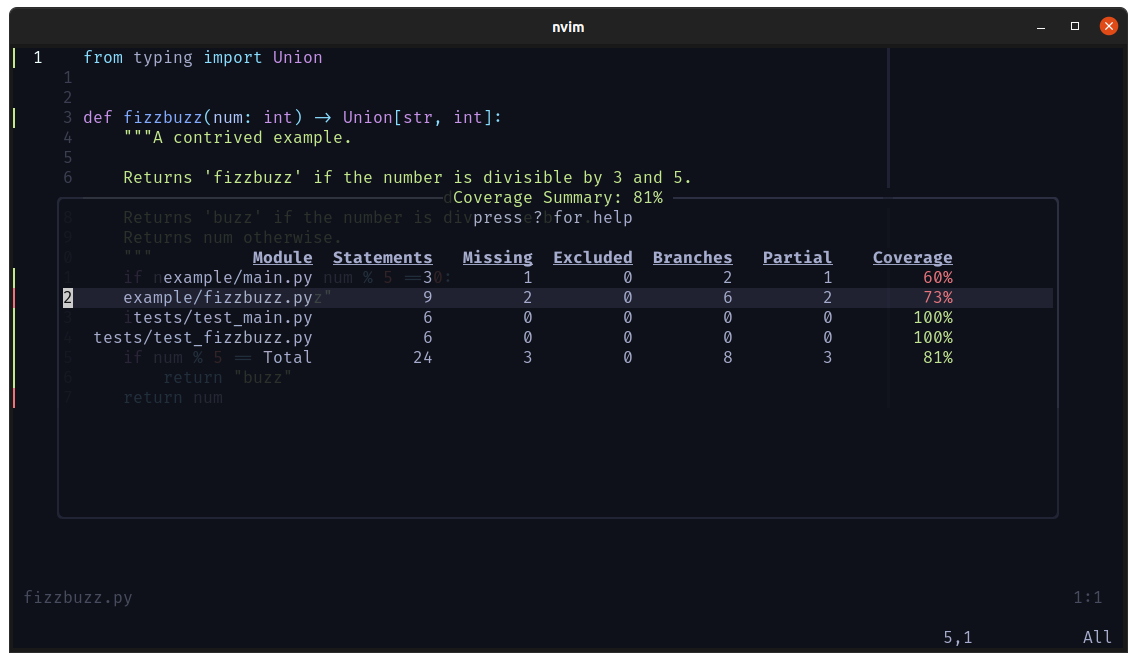Select the tests/test_main.py row
Screen dimensions: 1137x662
558,318
